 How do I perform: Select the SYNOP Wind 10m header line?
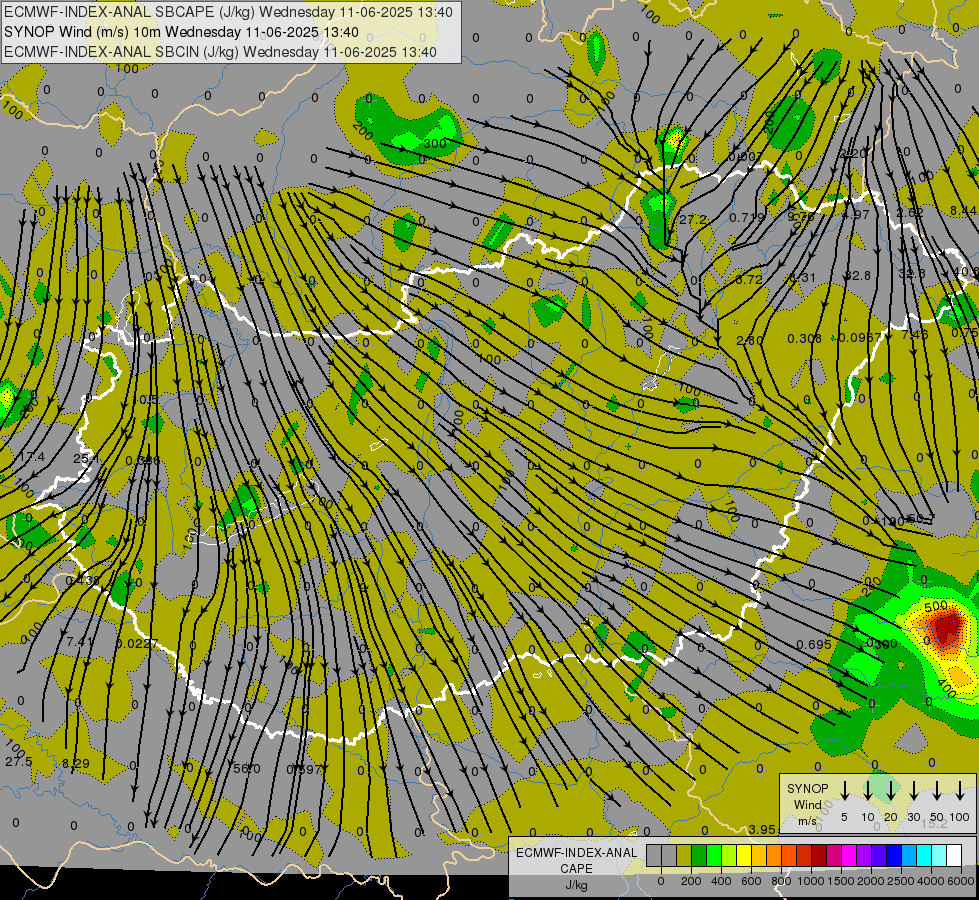click(x=181, y=32)
